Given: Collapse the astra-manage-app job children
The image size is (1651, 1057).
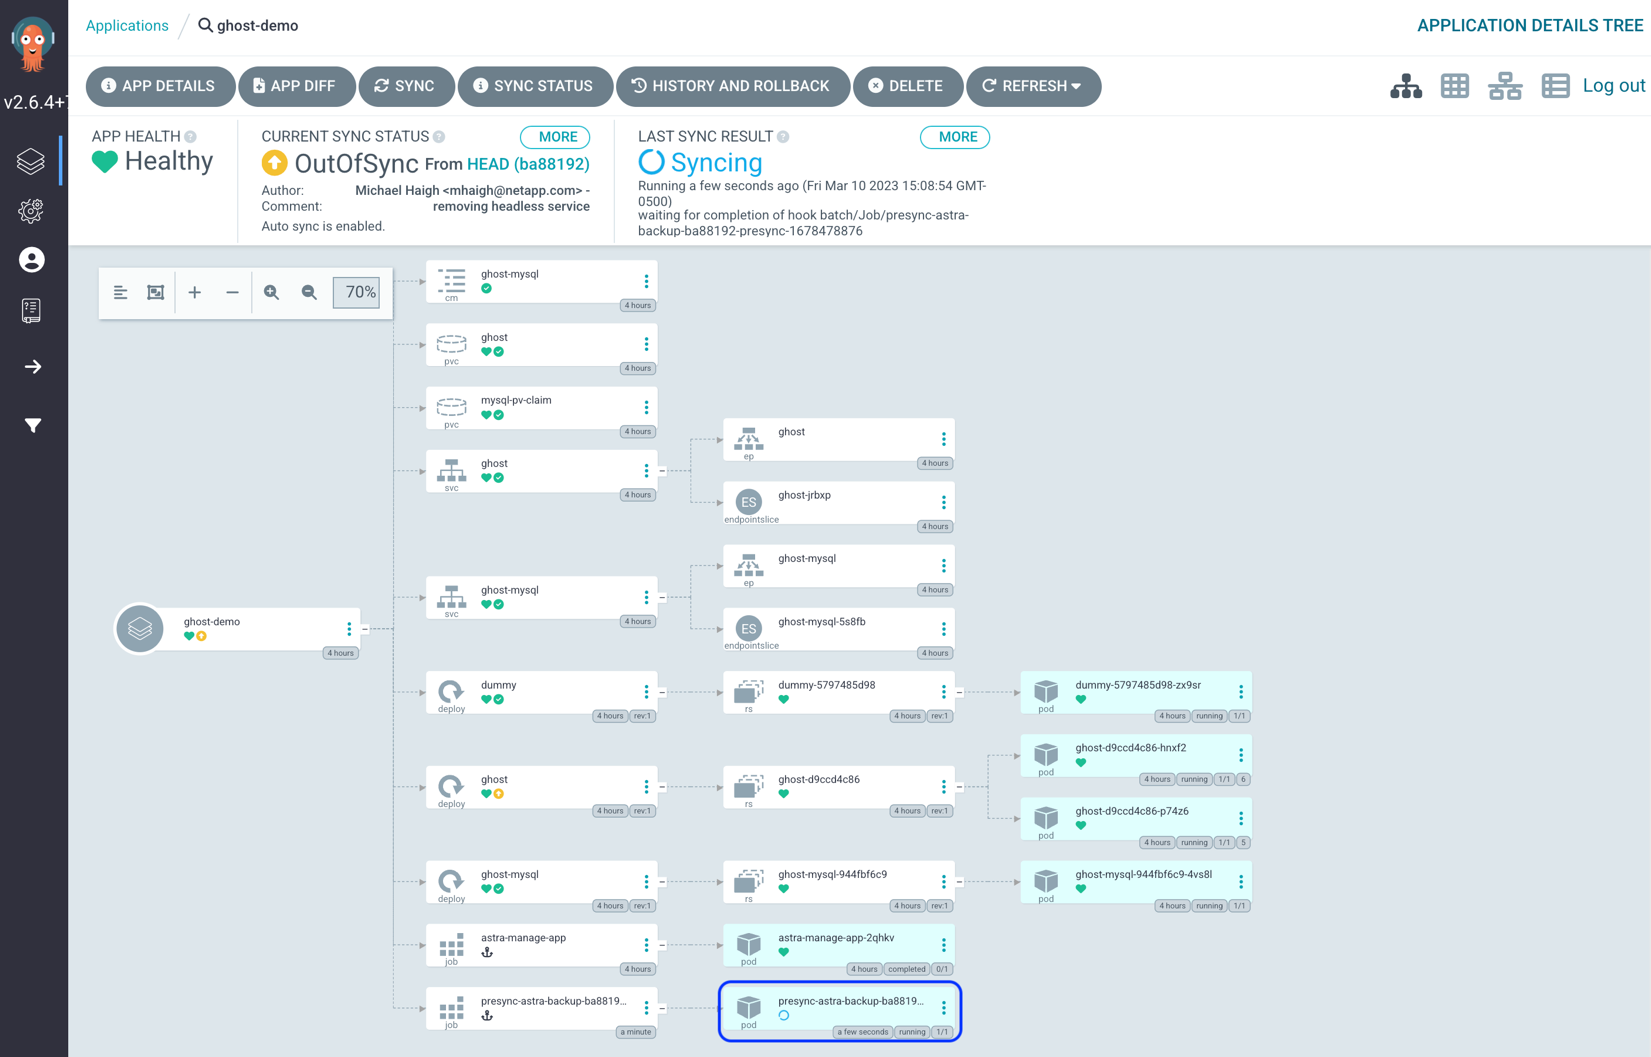Looking at the screenshot, I should pyautogui.click(x=662, y=945).
